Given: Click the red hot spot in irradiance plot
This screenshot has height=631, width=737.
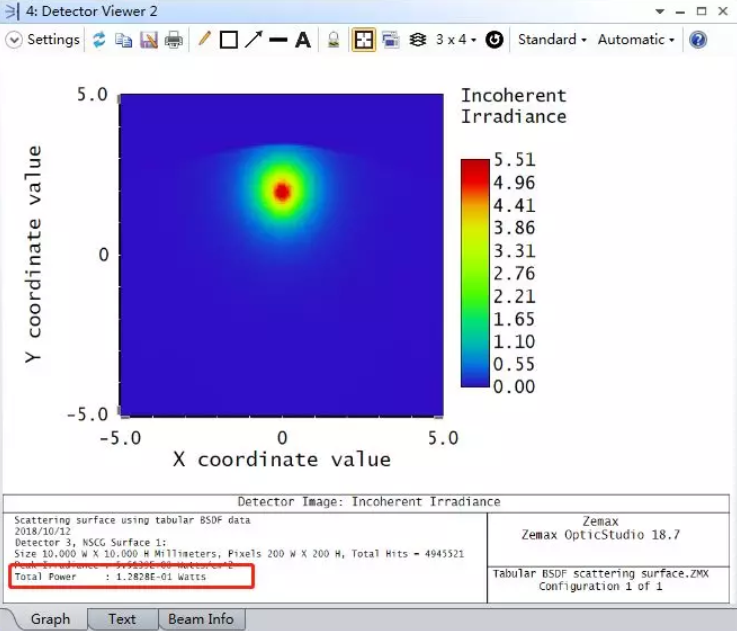Looking at the screenshot, I should click(282, 191).
